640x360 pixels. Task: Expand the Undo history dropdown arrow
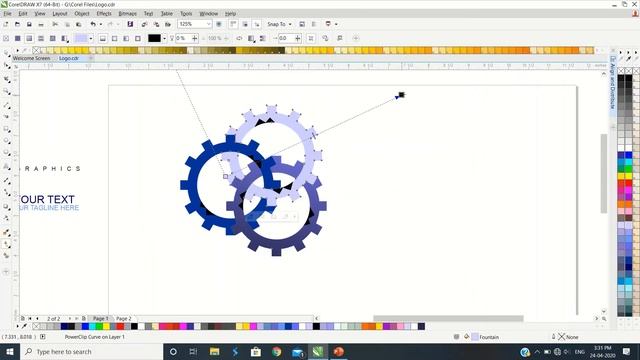coord(101,24)
